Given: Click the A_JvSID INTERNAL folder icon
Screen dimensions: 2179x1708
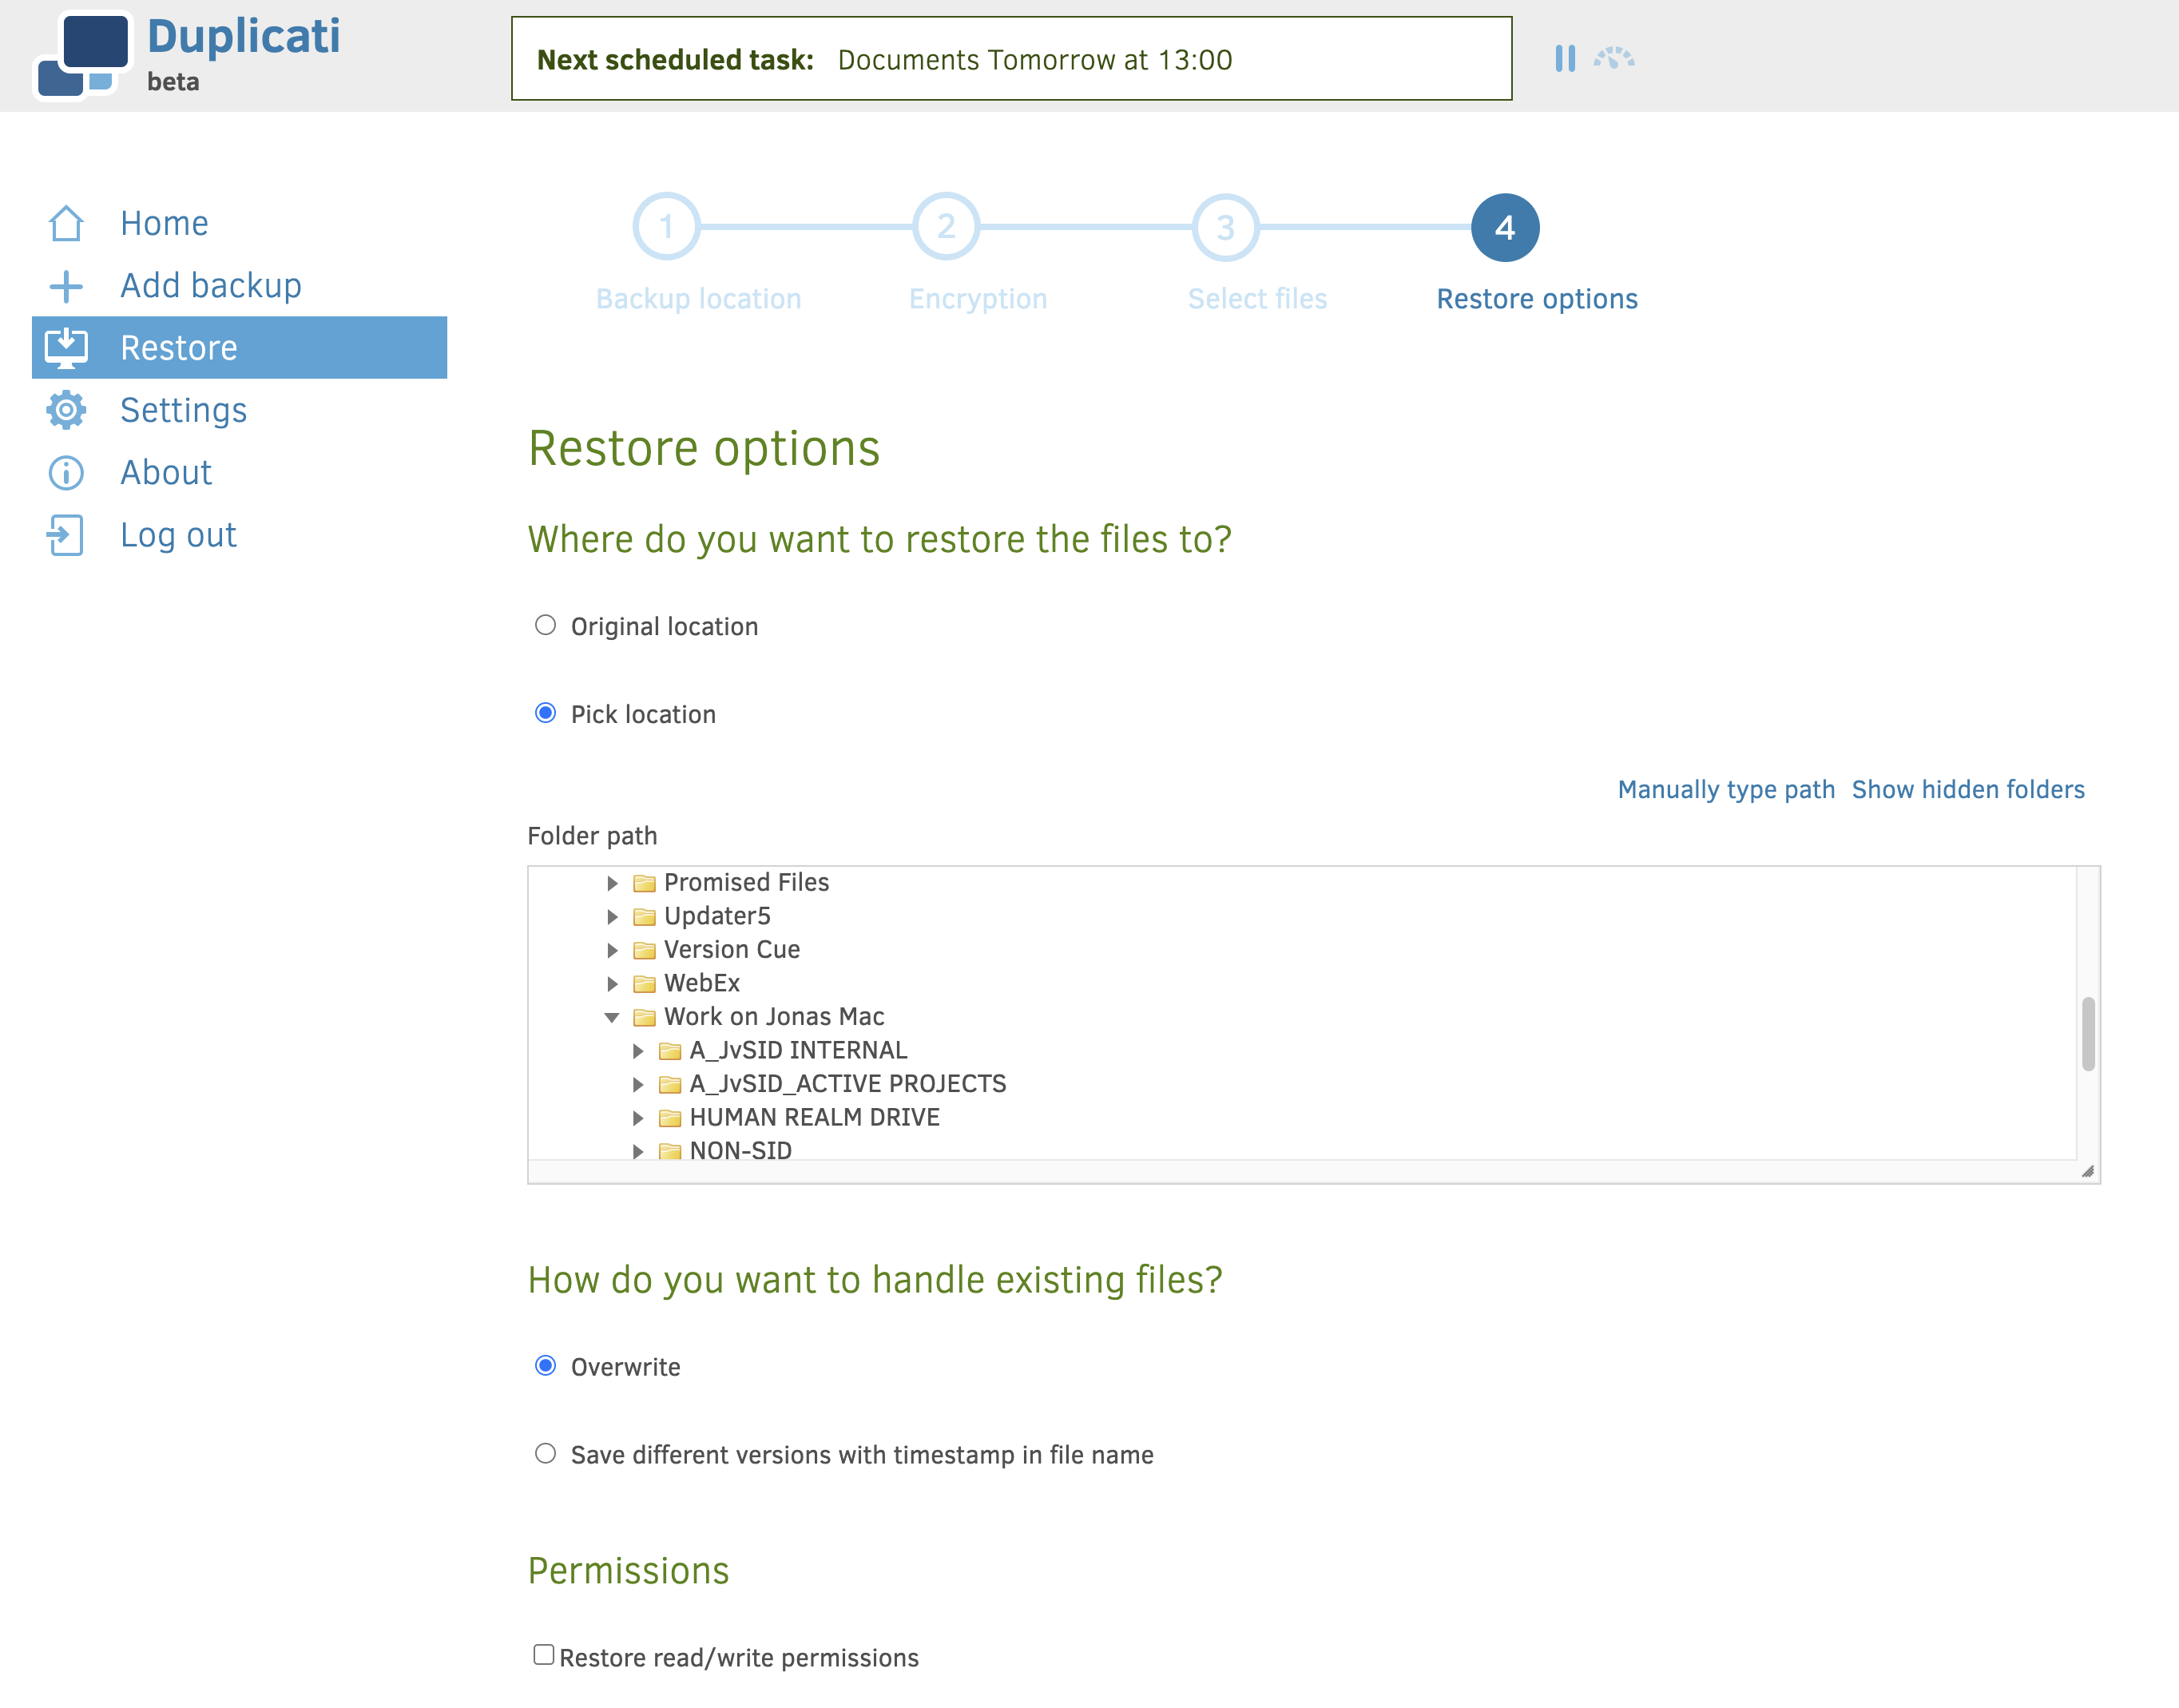Looking at the screenshot, I should (x=670, y=1051).
